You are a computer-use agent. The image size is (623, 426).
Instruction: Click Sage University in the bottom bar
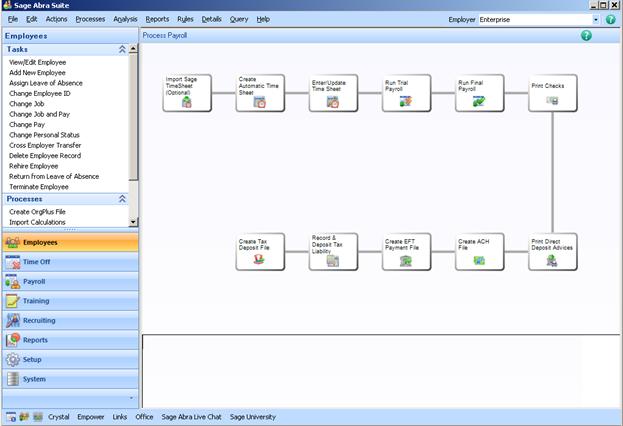point(253,417)
